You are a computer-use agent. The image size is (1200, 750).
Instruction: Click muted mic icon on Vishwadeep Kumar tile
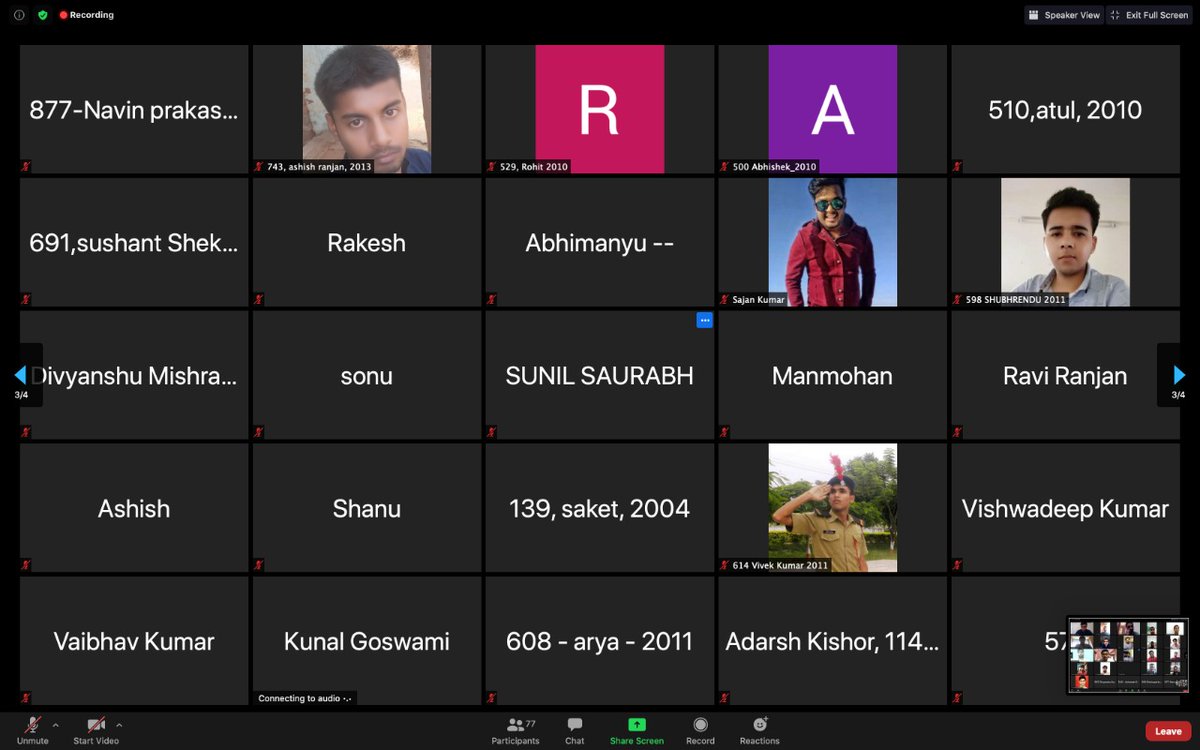point(958,565)
